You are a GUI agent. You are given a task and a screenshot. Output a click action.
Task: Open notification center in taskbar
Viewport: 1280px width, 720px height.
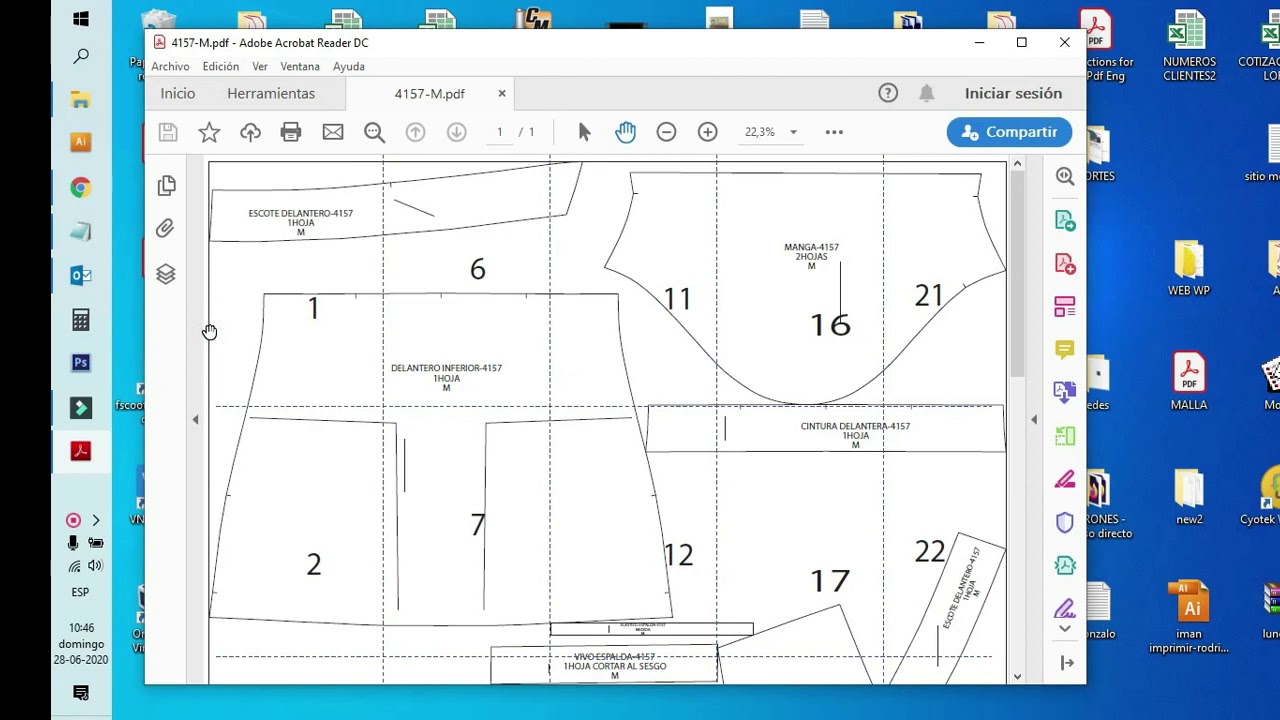coord(81,693)
